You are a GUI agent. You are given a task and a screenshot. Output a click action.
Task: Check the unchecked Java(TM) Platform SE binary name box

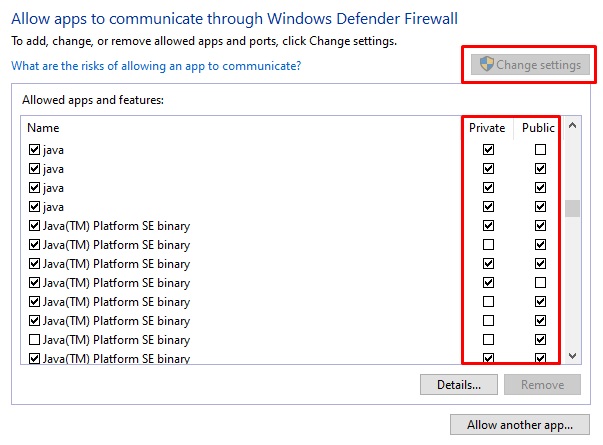35,340
